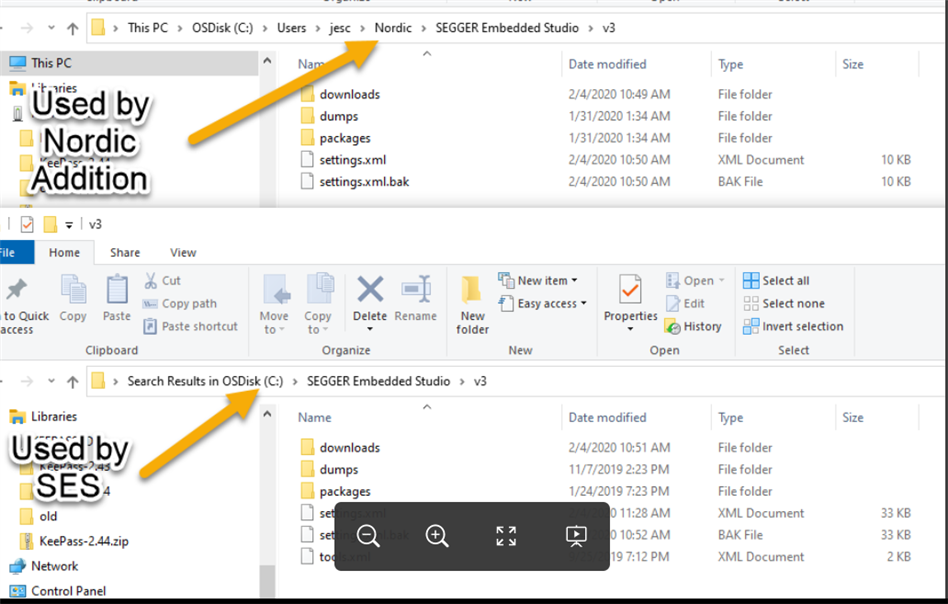Zoom in using the magnifier plus icon
The image size is (948, 604).
click(x=437, y=536)
